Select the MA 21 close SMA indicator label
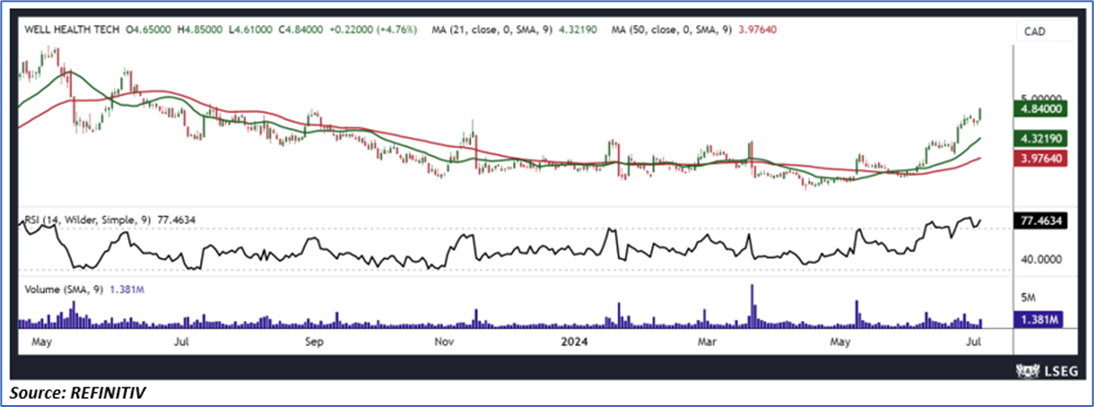 coord(515,30)
